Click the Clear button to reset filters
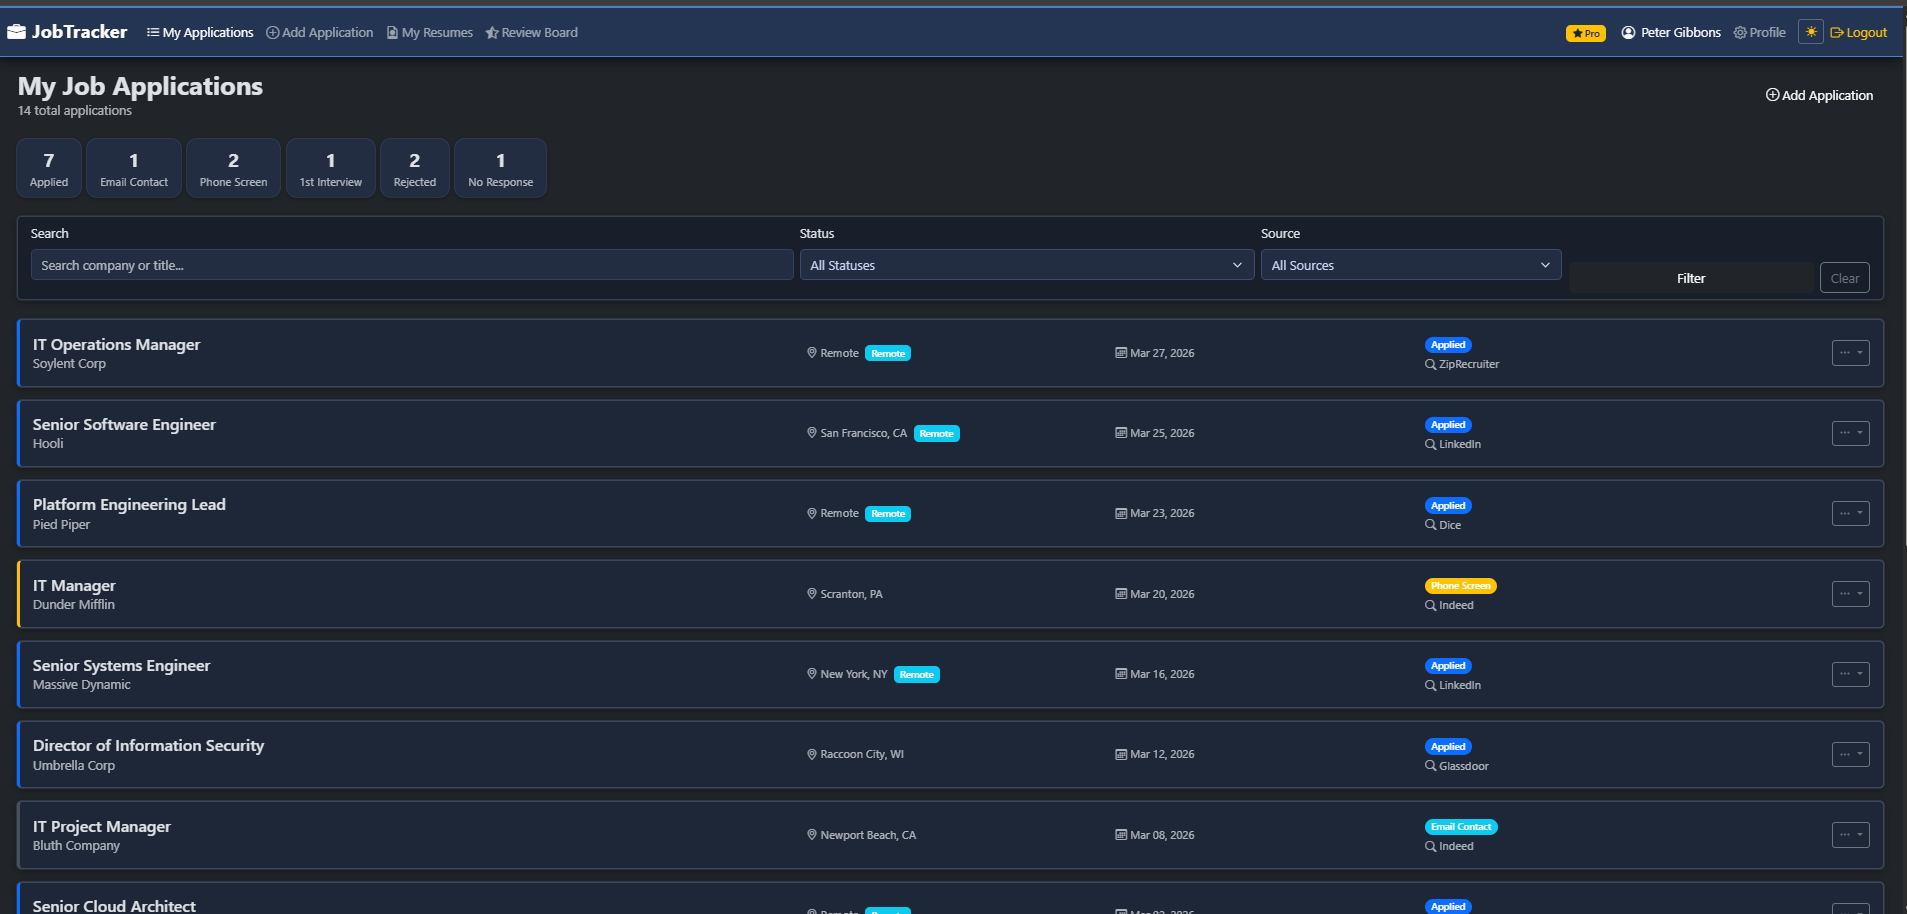This screenshot has height=914, width=1907. (x=1844, y=277)
